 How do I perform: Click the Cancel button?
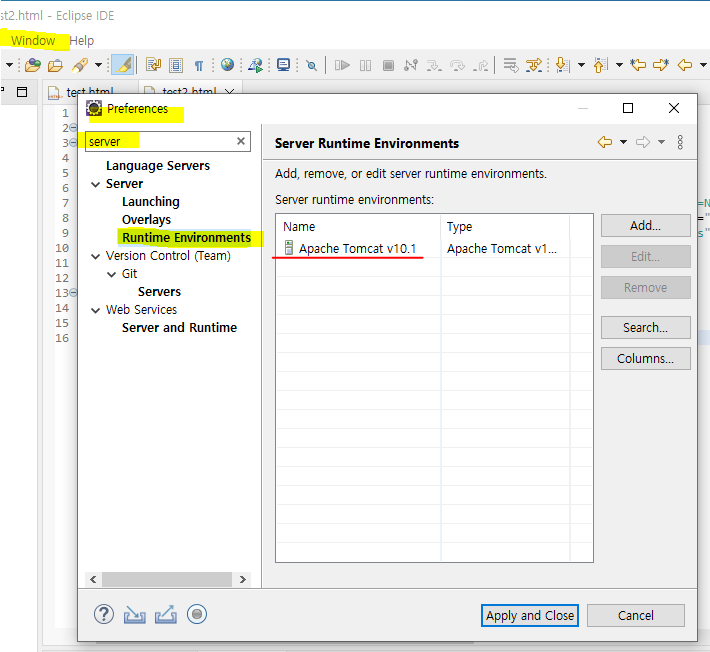(636, 616)
